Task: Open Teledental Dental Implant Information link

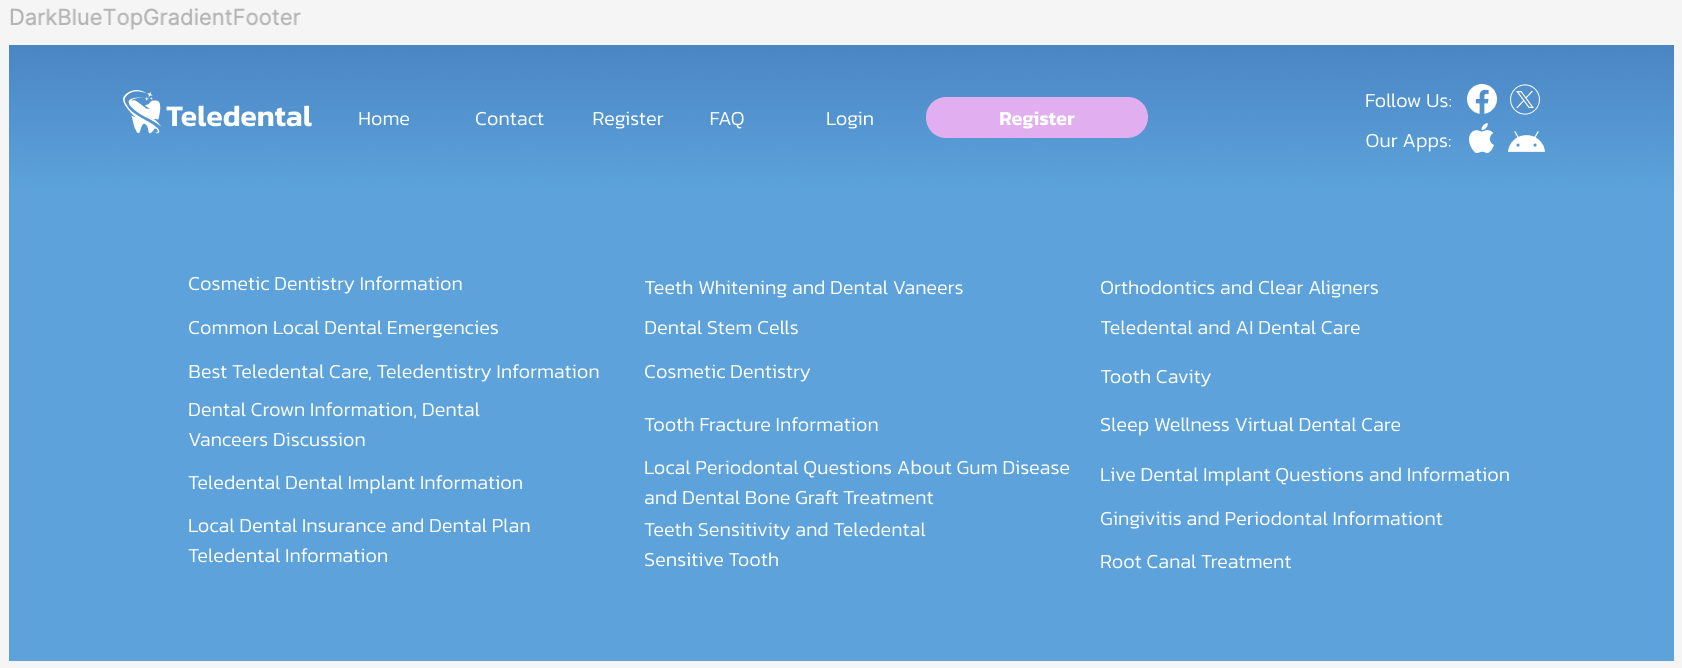Action: tap(355, 483)
